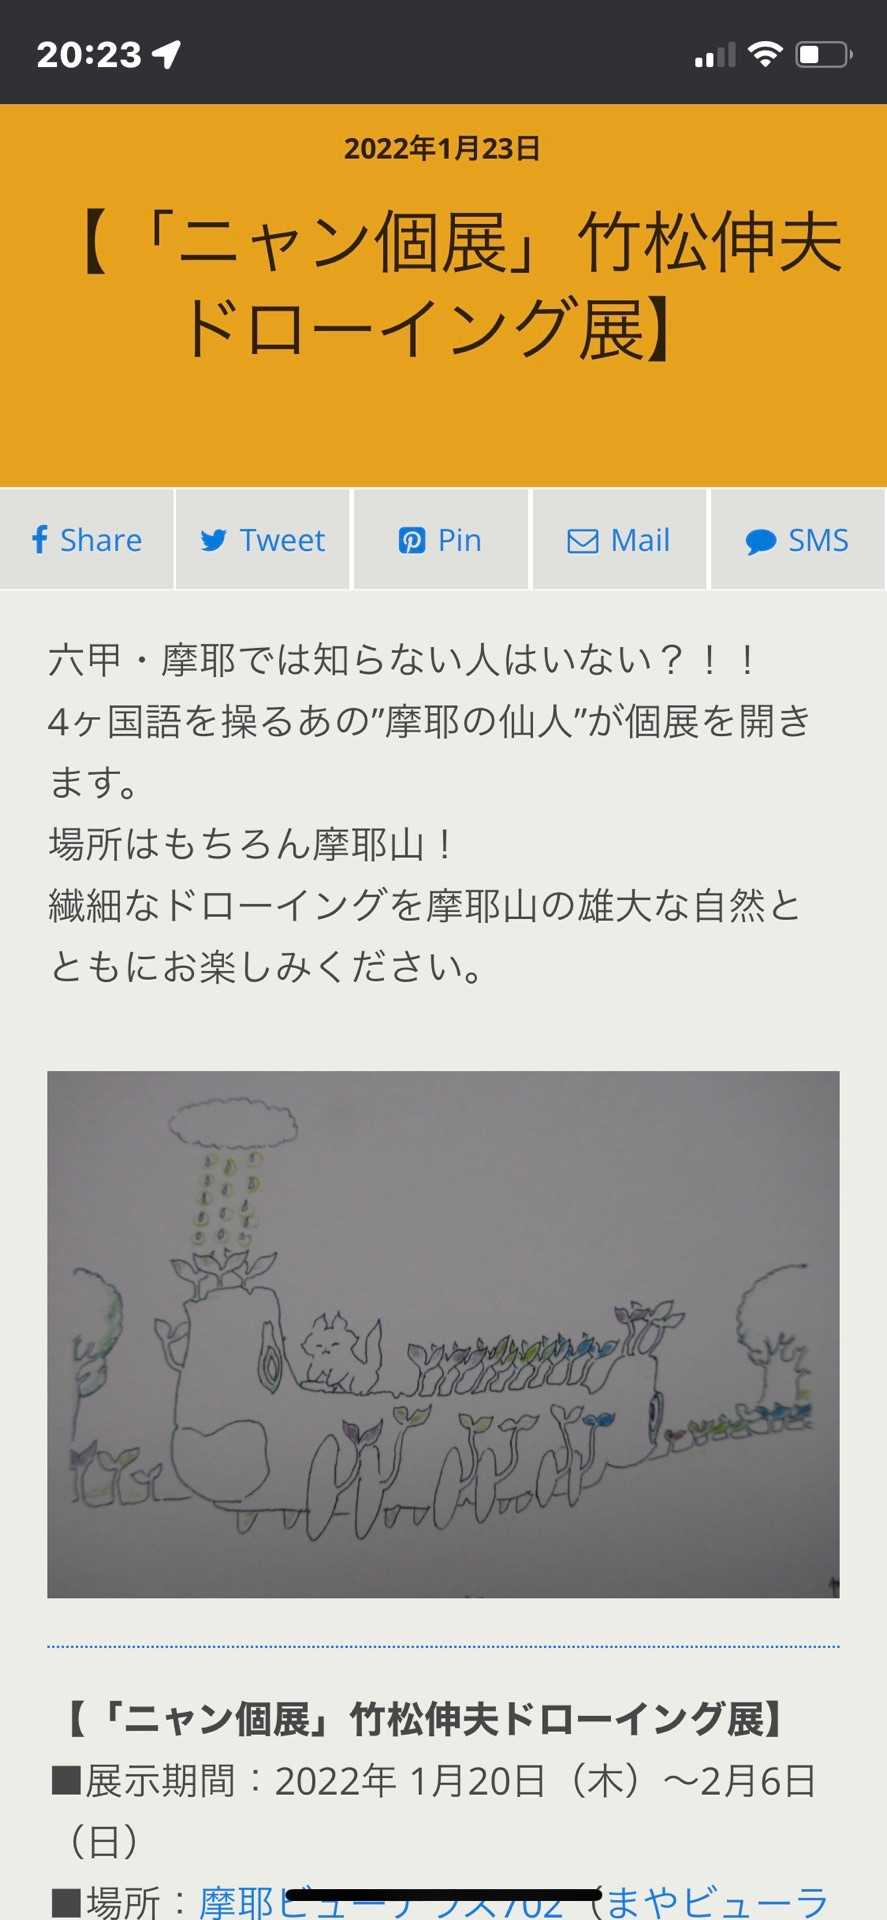Pin this article to Pinterest
This screenshot has height=1920, width=887.
coord(441,540)
